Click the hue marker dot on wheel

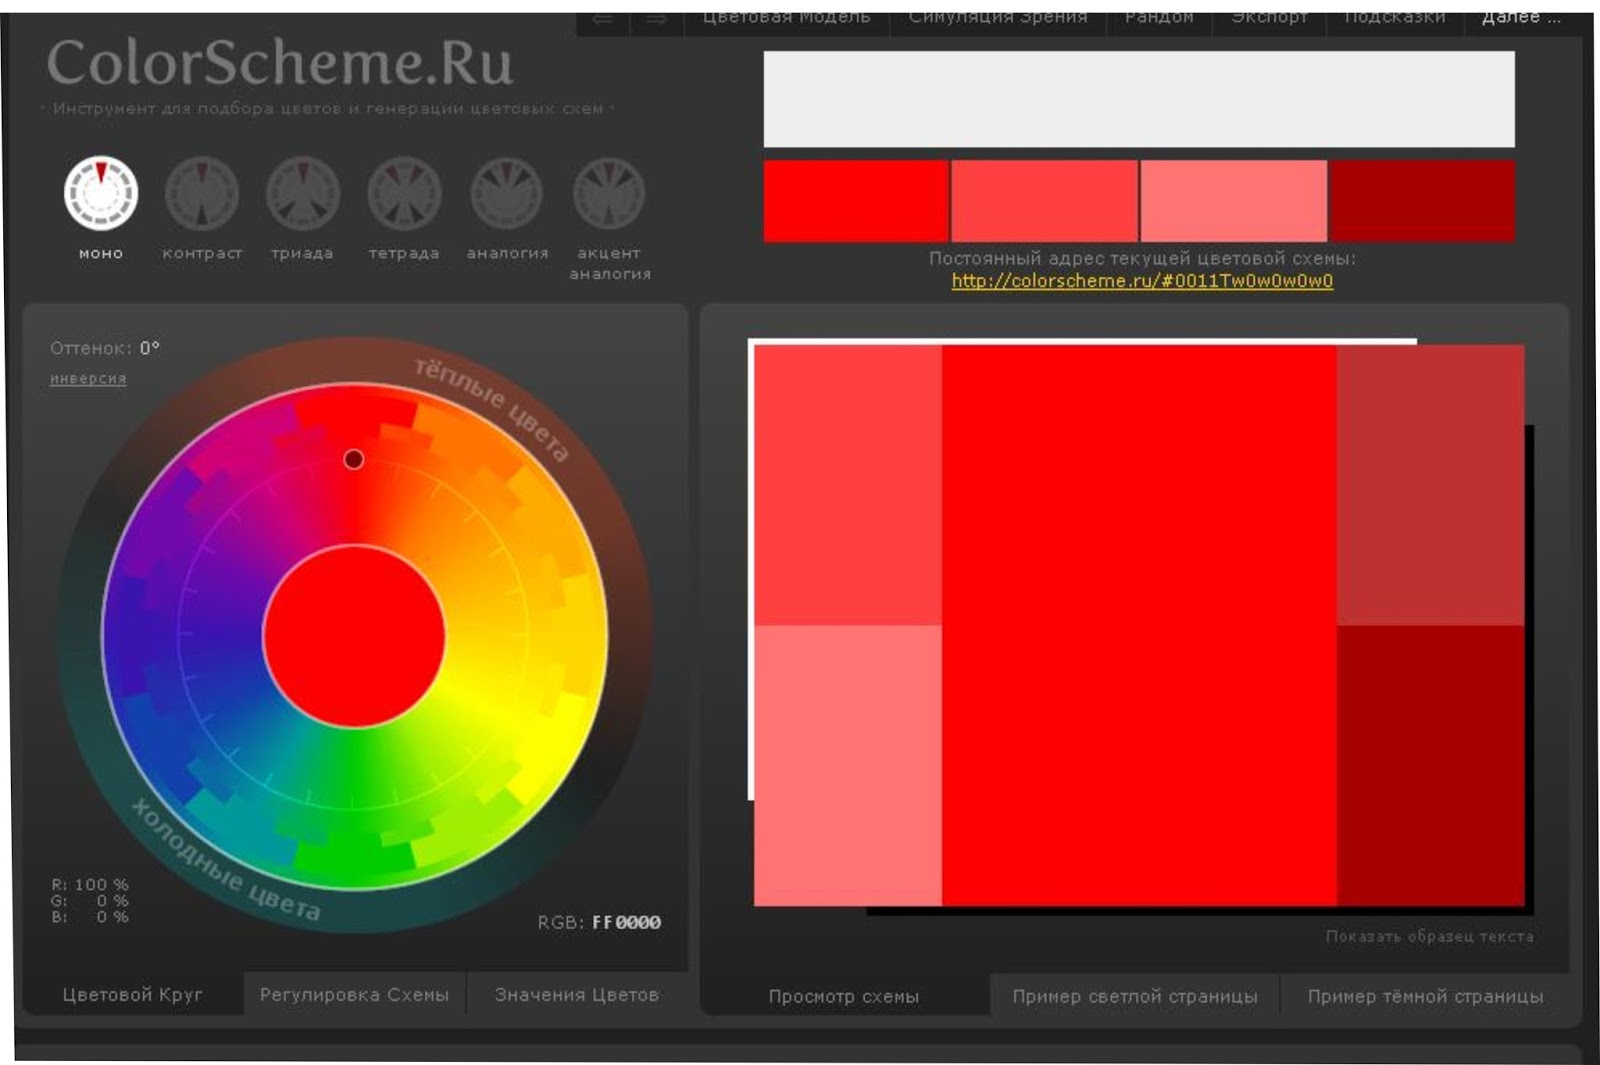point(354,459)
